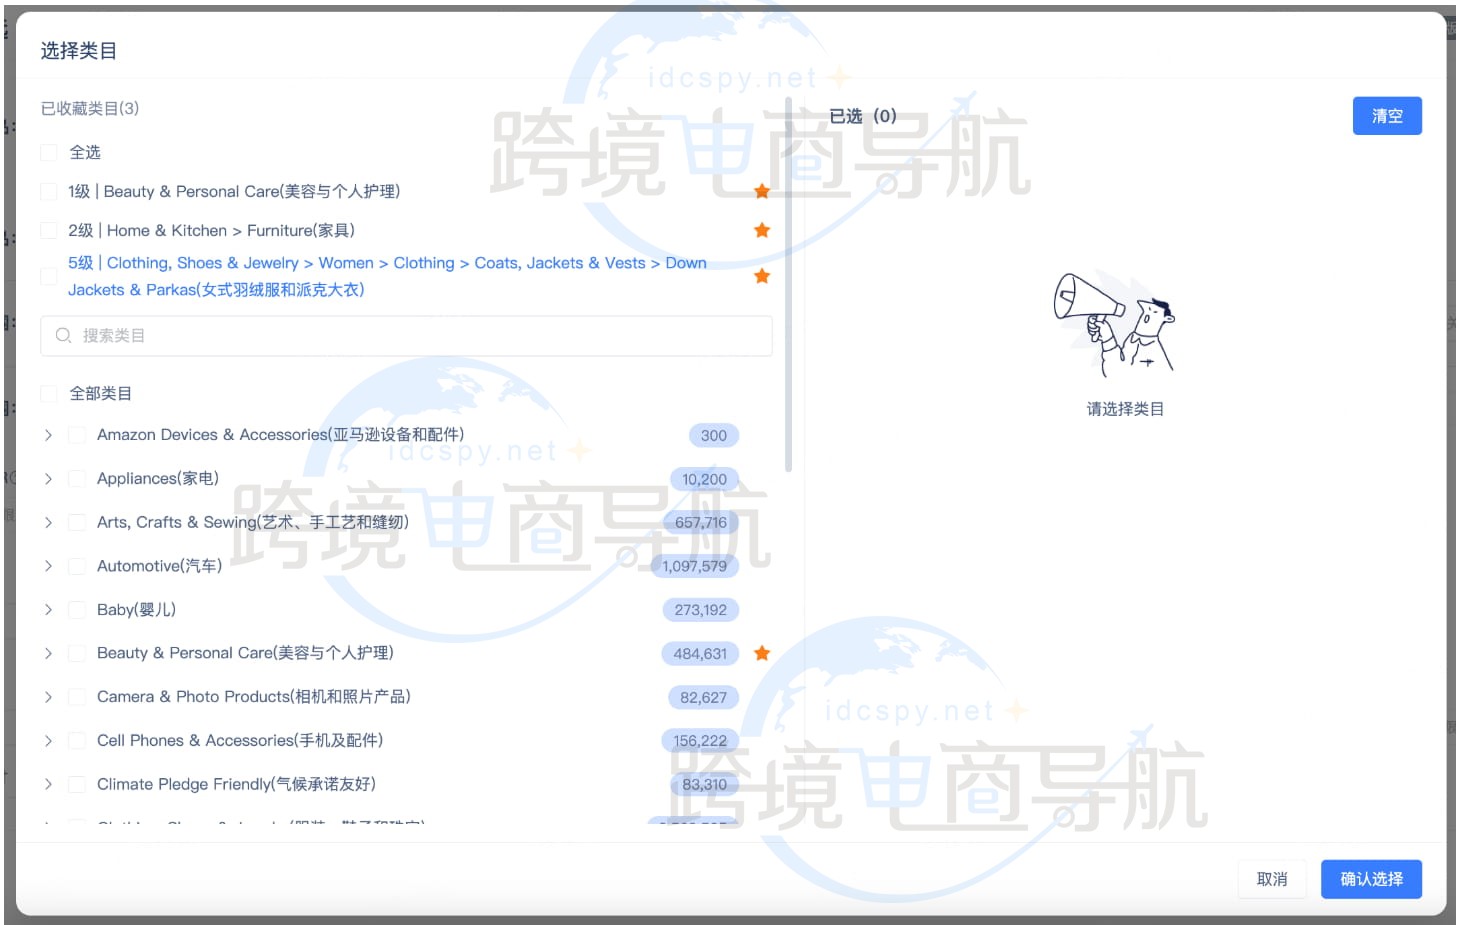
Task: Expand Camera & Photo Products category
Action: 48,697
